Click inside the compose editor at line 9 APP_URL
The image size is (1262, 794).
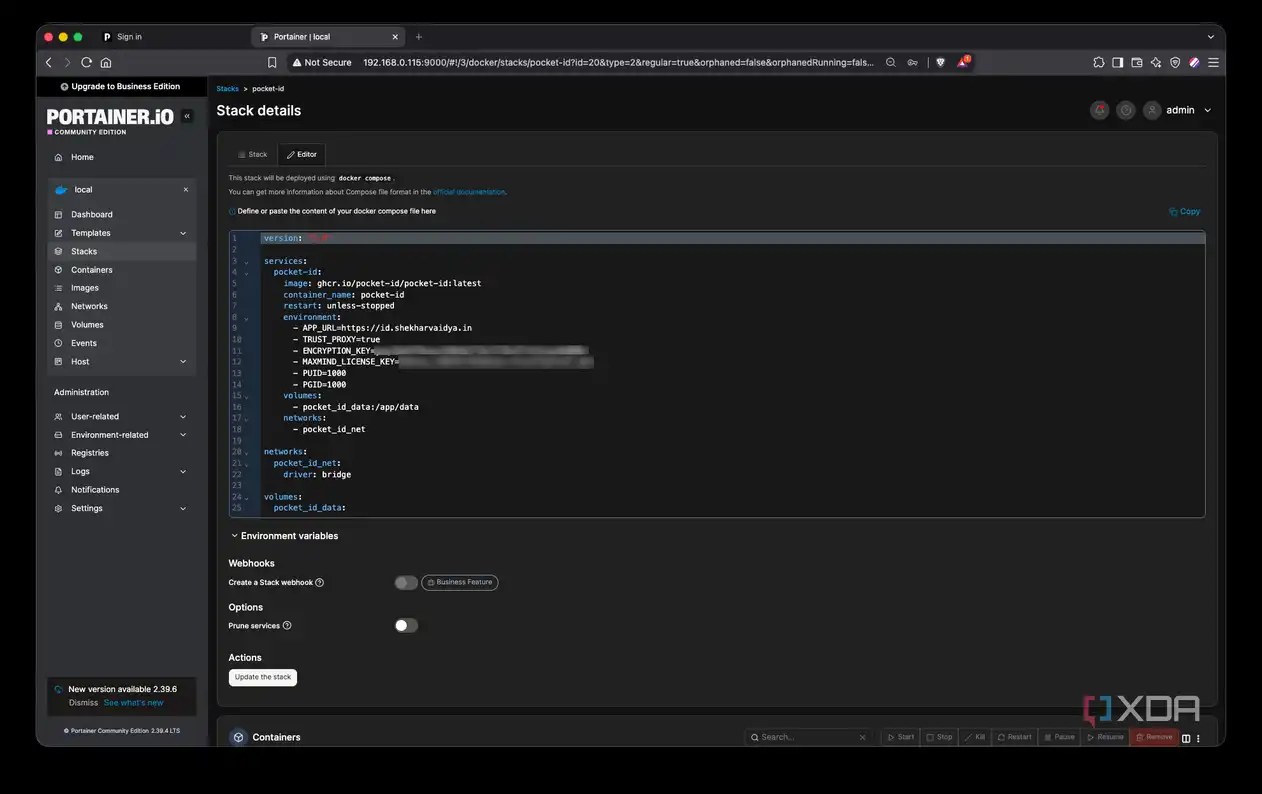[387, 328]
